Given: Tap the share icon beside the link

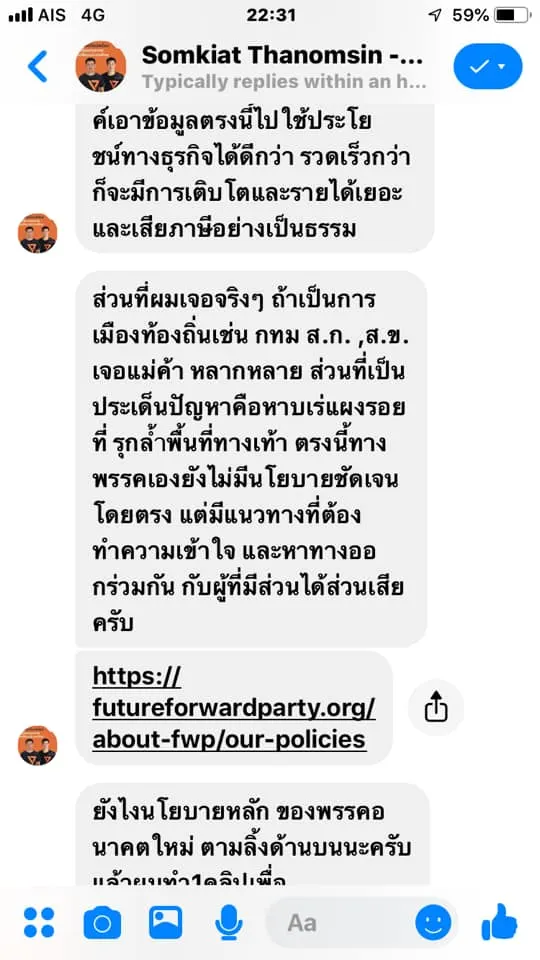Looking at the screenshot, I should (436, 708).
